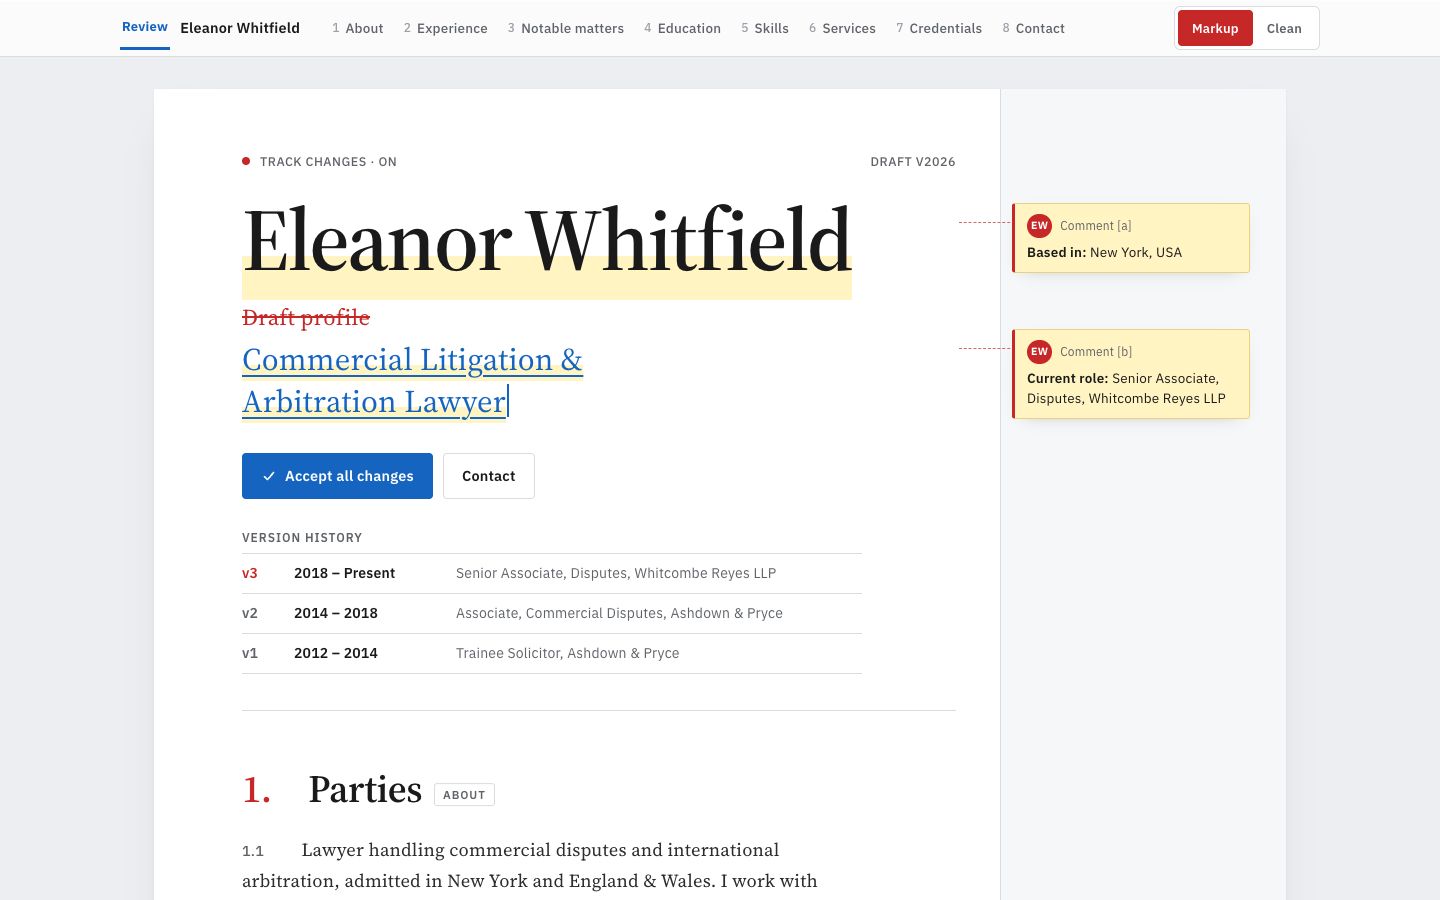This screenshot has height=900, width=1440.
Task: Select the v2 2014 – 2018 version row
Action: (552, 613)
